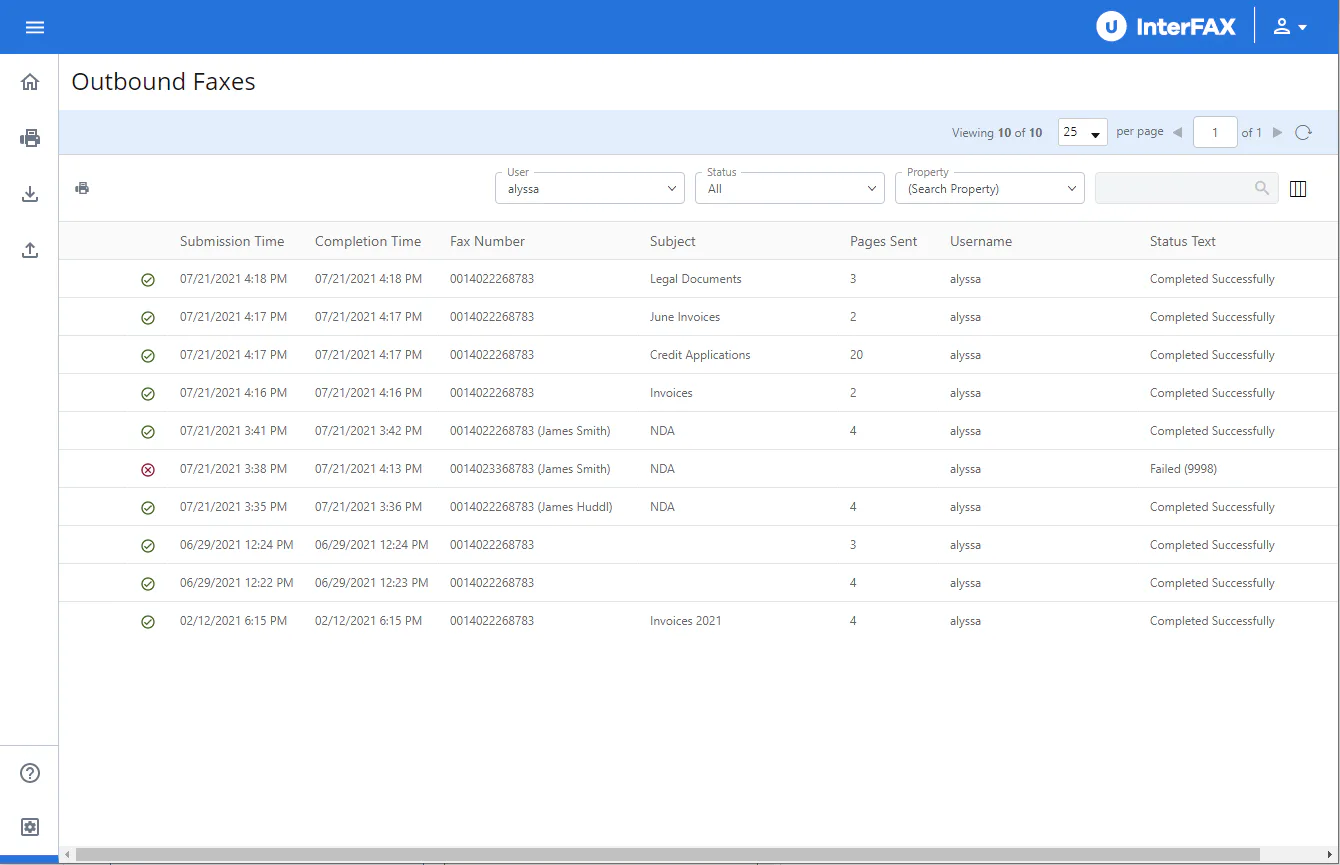Open the column chooser icon
The image size is (1340, 865).
pos(1298,188)
